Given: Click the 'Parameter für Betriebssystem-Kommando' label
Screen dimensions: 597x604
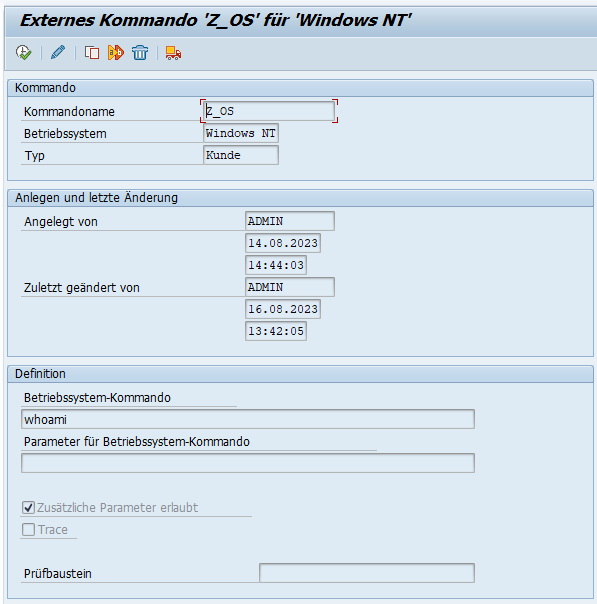Looking at the screenshot, I should point(137,441).
